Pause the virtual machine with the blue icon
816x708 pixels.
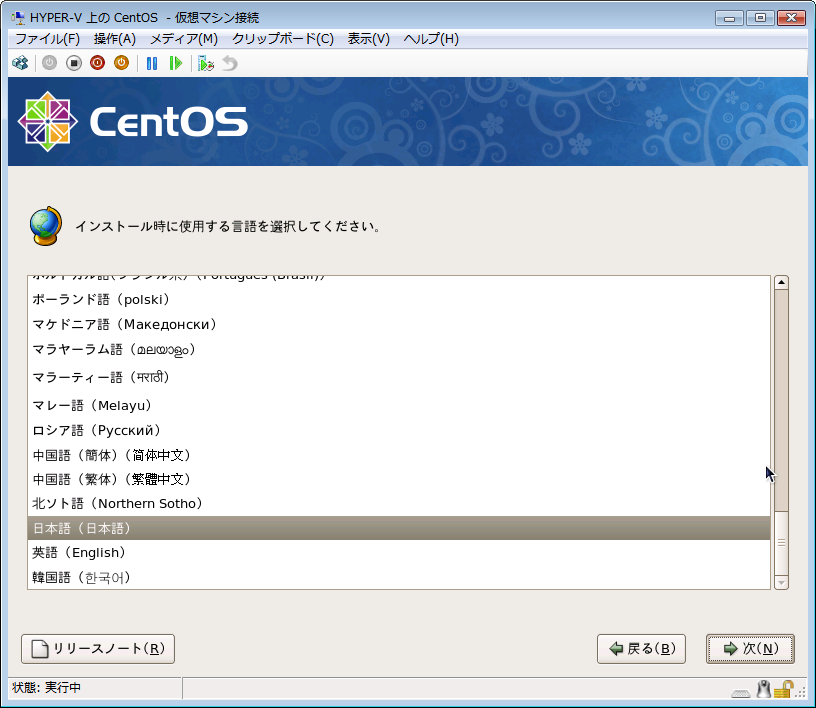(x=152, y=63)
